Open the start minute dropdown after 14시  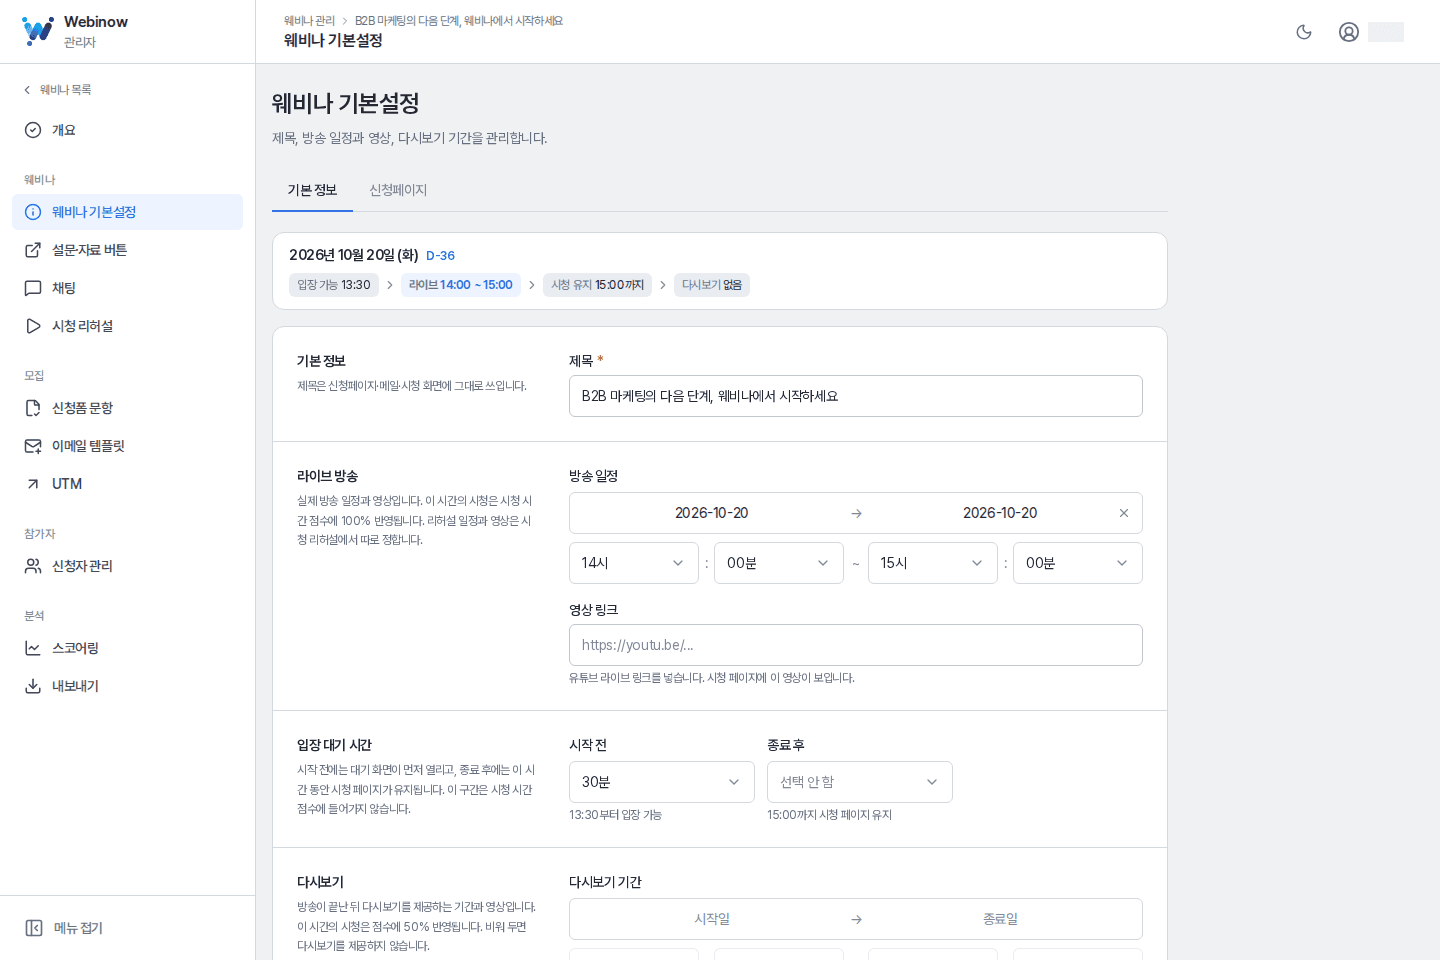(x=779, y=563)
